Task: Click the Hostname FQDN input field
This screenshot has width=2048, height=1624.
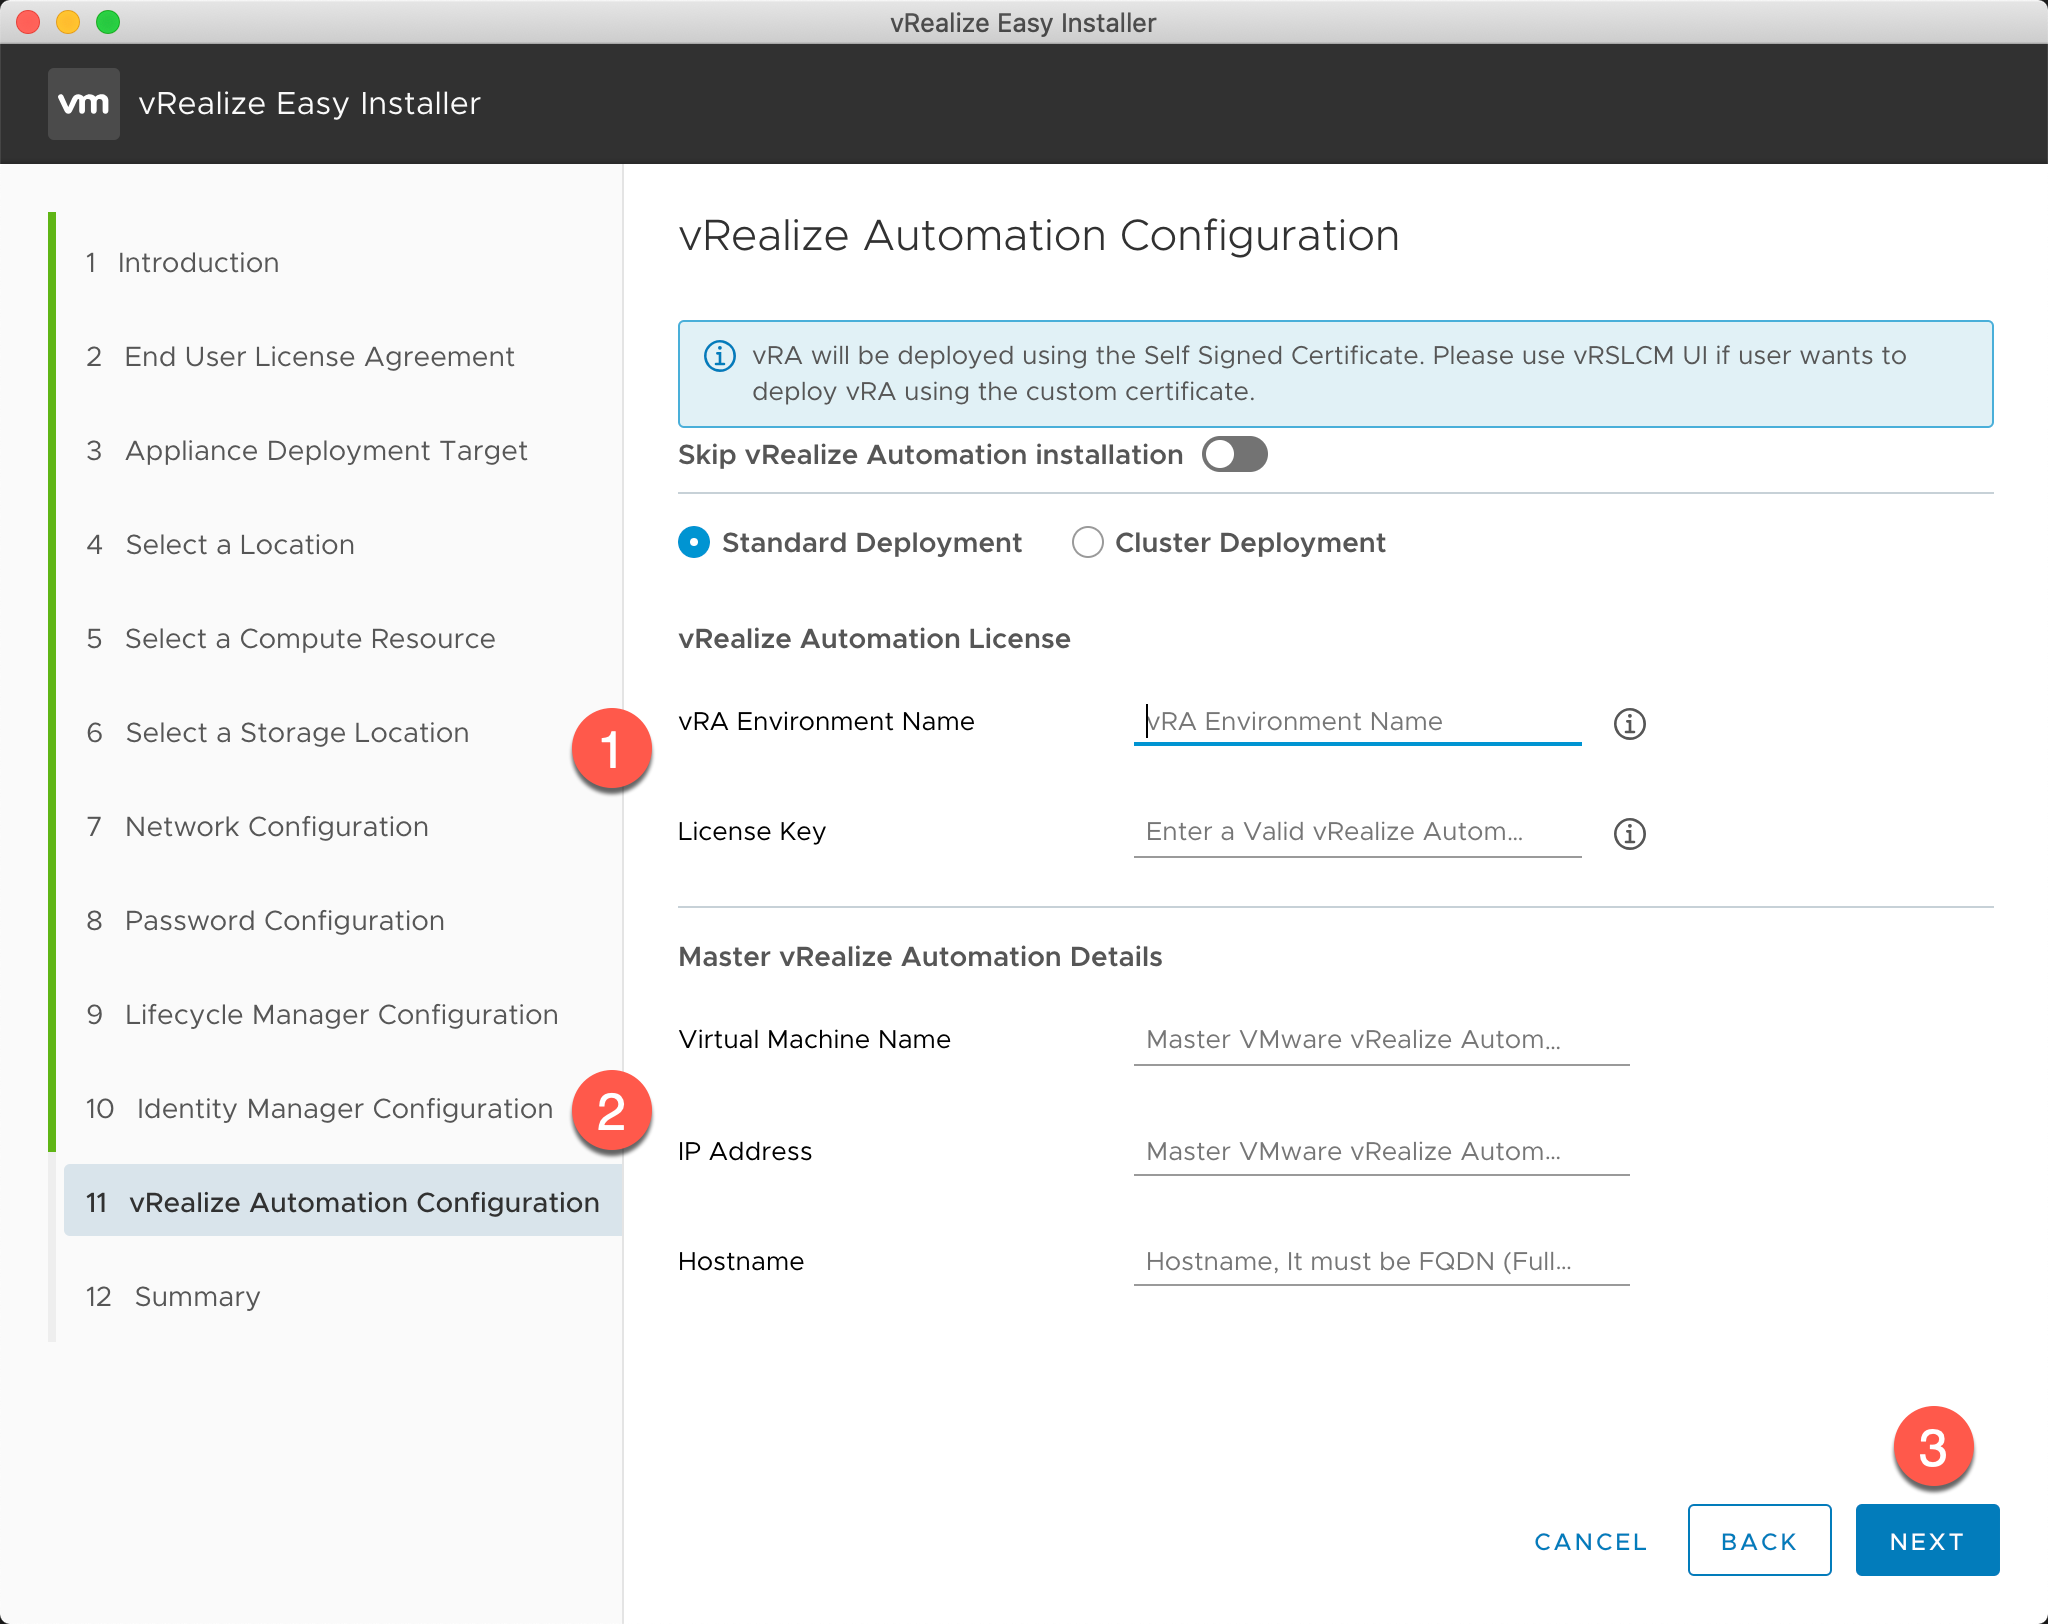Action: click(1382, 1262)
